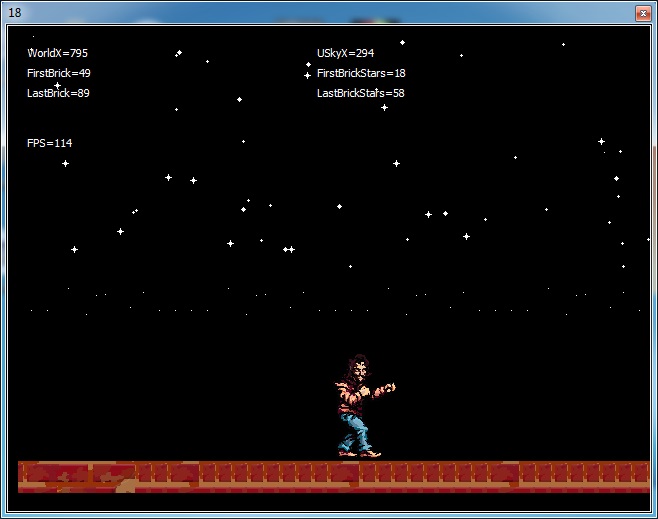Click the WorldX=795 debug readout
Image resolution: width=658 pixels, height=519 pixels.
pyautogui.click(x=57, y=53)
